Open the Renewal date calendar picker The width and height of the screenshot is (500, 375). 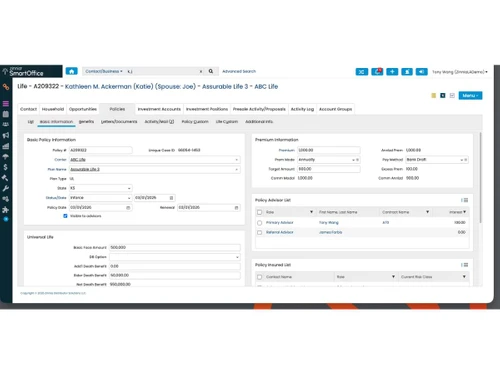coord(236,207)
